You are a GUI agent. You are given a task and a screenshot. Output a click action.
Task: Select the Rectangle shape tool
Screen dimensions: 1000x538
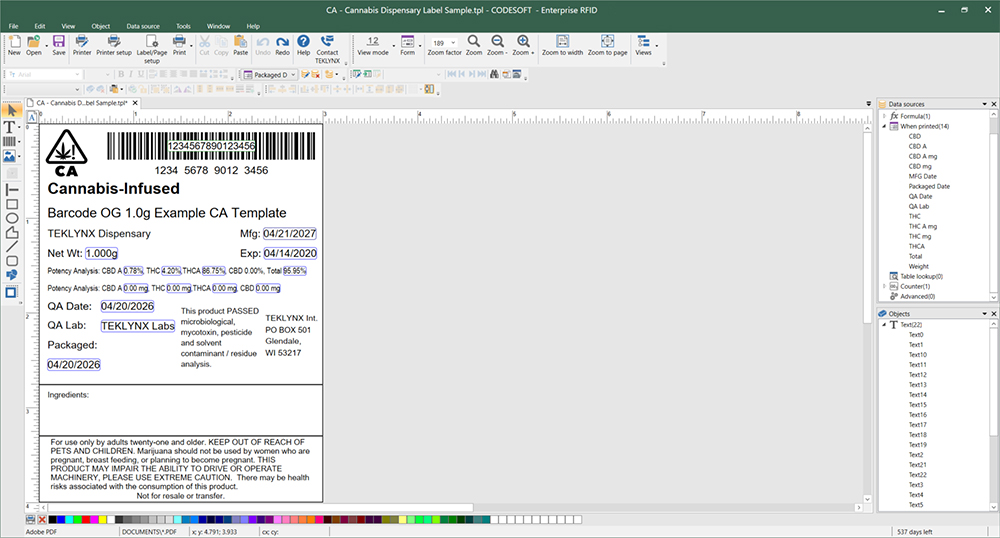pyautogui.click(x=11, y=205)
